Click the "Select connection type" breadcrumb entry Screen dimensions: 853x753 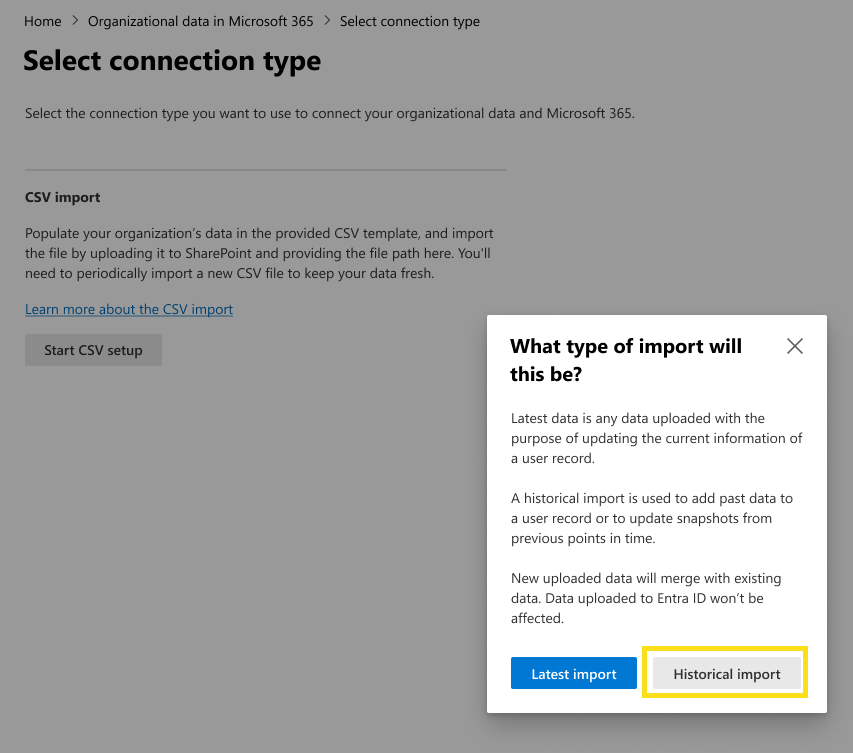409,20
